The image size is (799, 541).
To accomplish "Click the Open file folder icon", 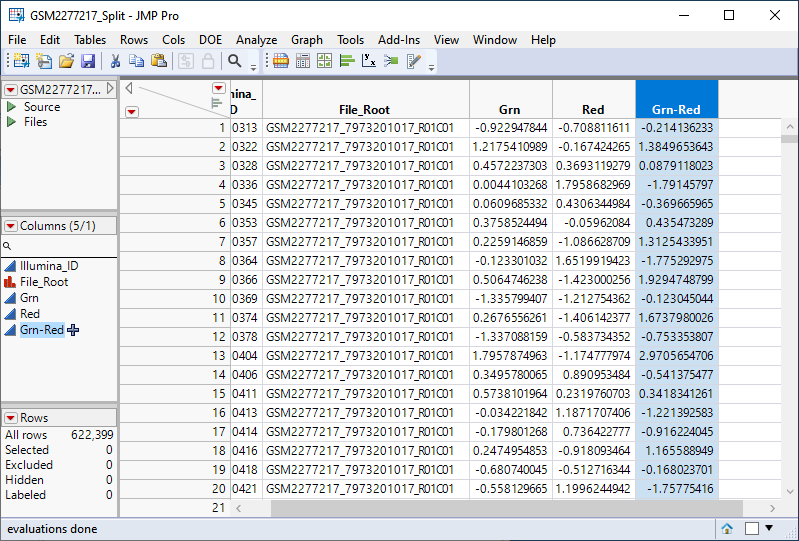I will point(66,62).
